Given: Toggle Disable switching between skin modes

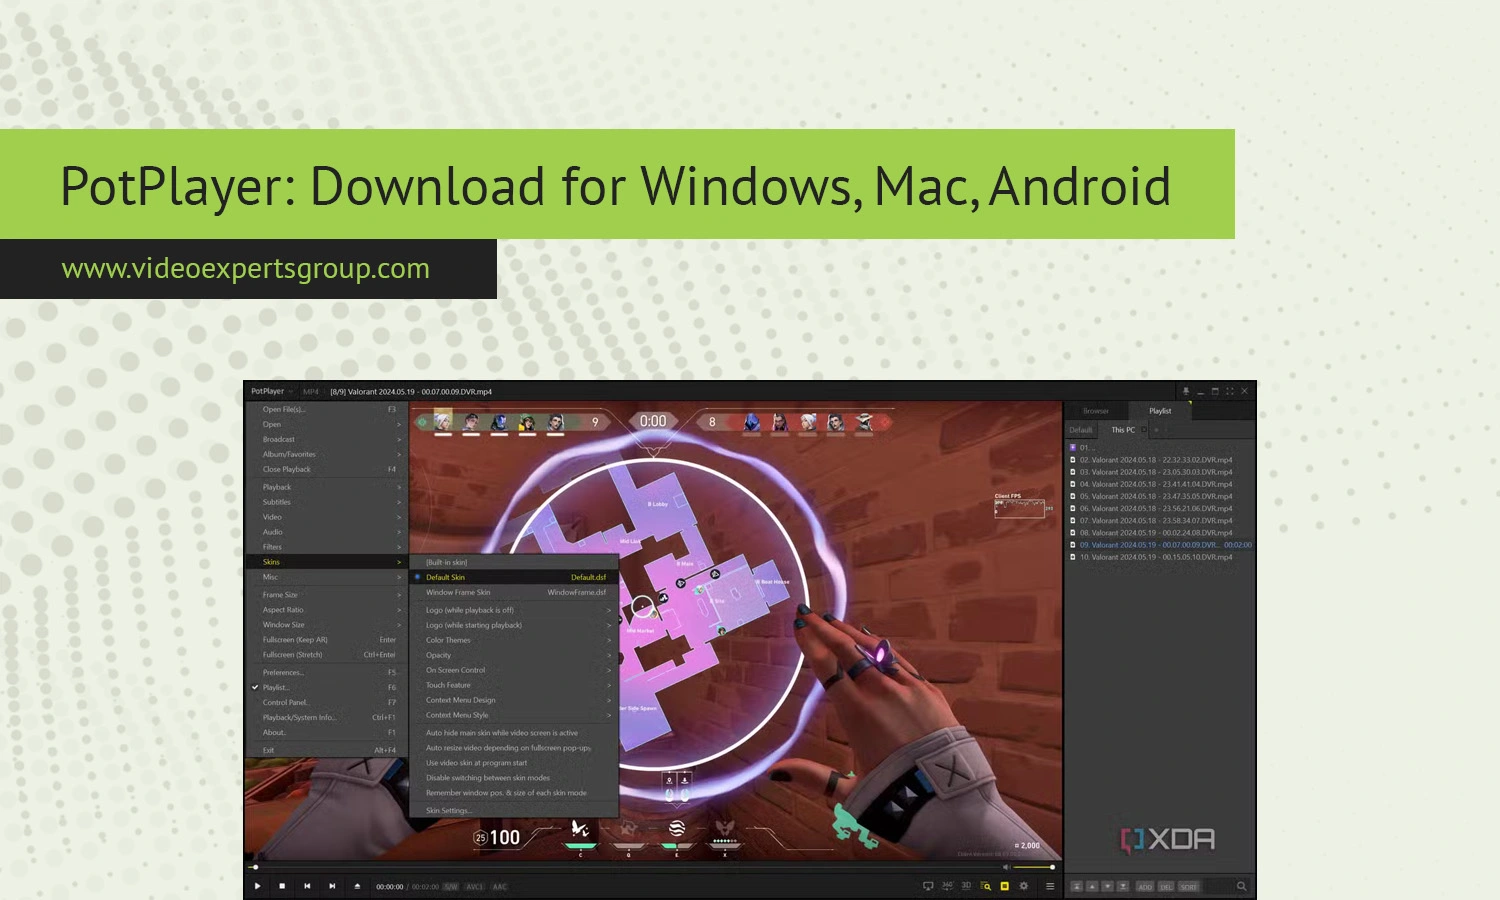Looking at the screenshot, I should (514, 778).
